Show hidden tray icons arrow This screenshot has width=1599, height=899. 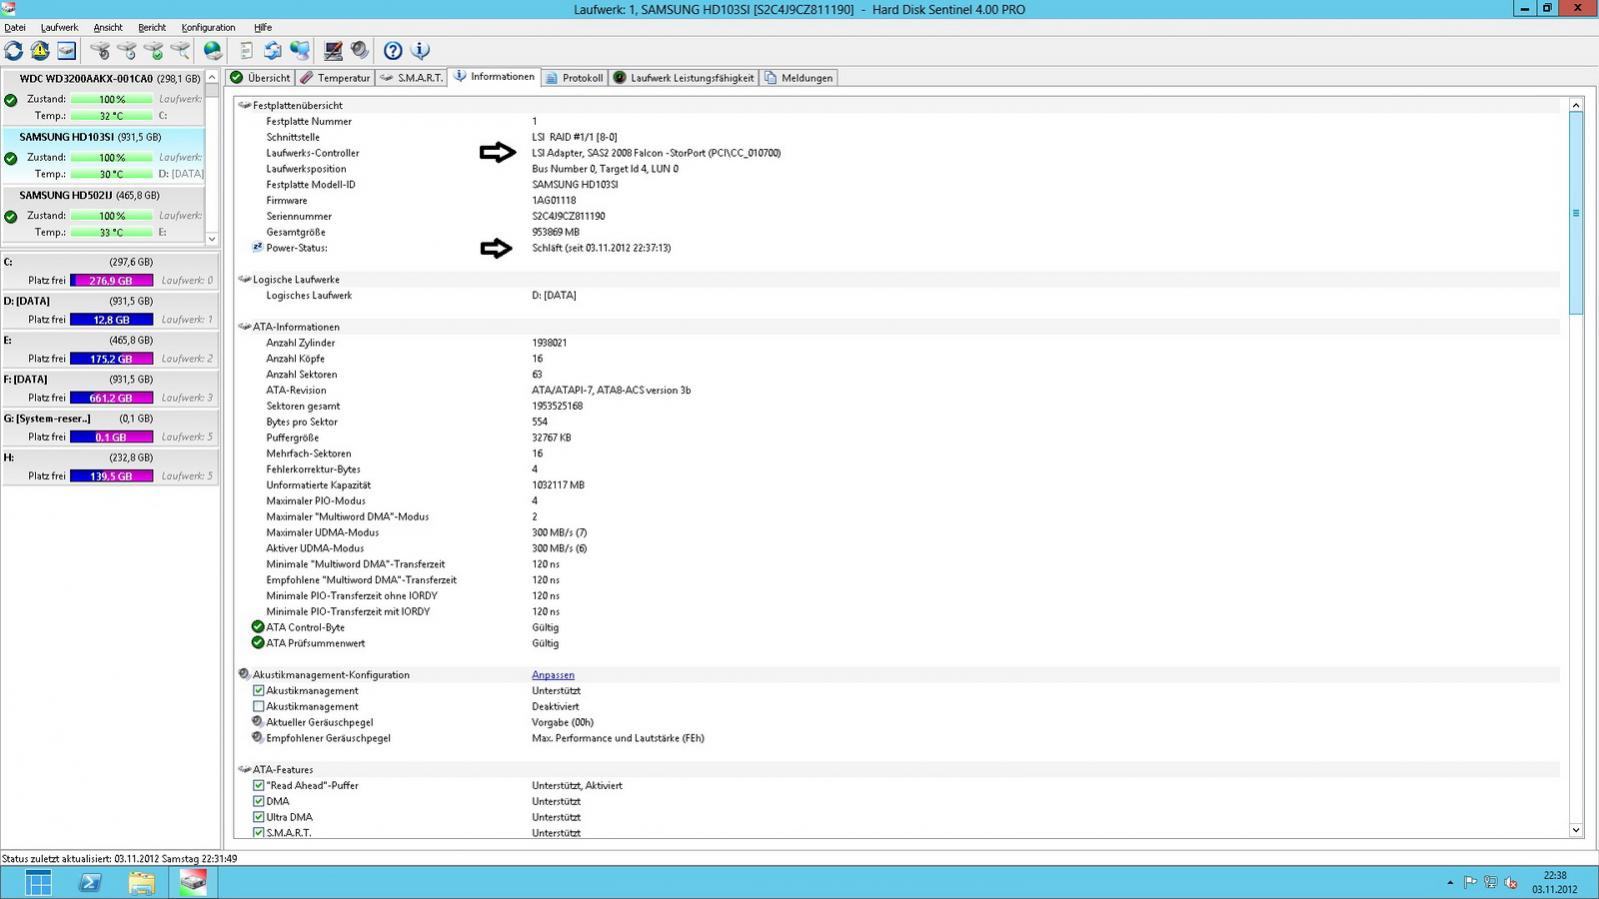coord(1449,882)
